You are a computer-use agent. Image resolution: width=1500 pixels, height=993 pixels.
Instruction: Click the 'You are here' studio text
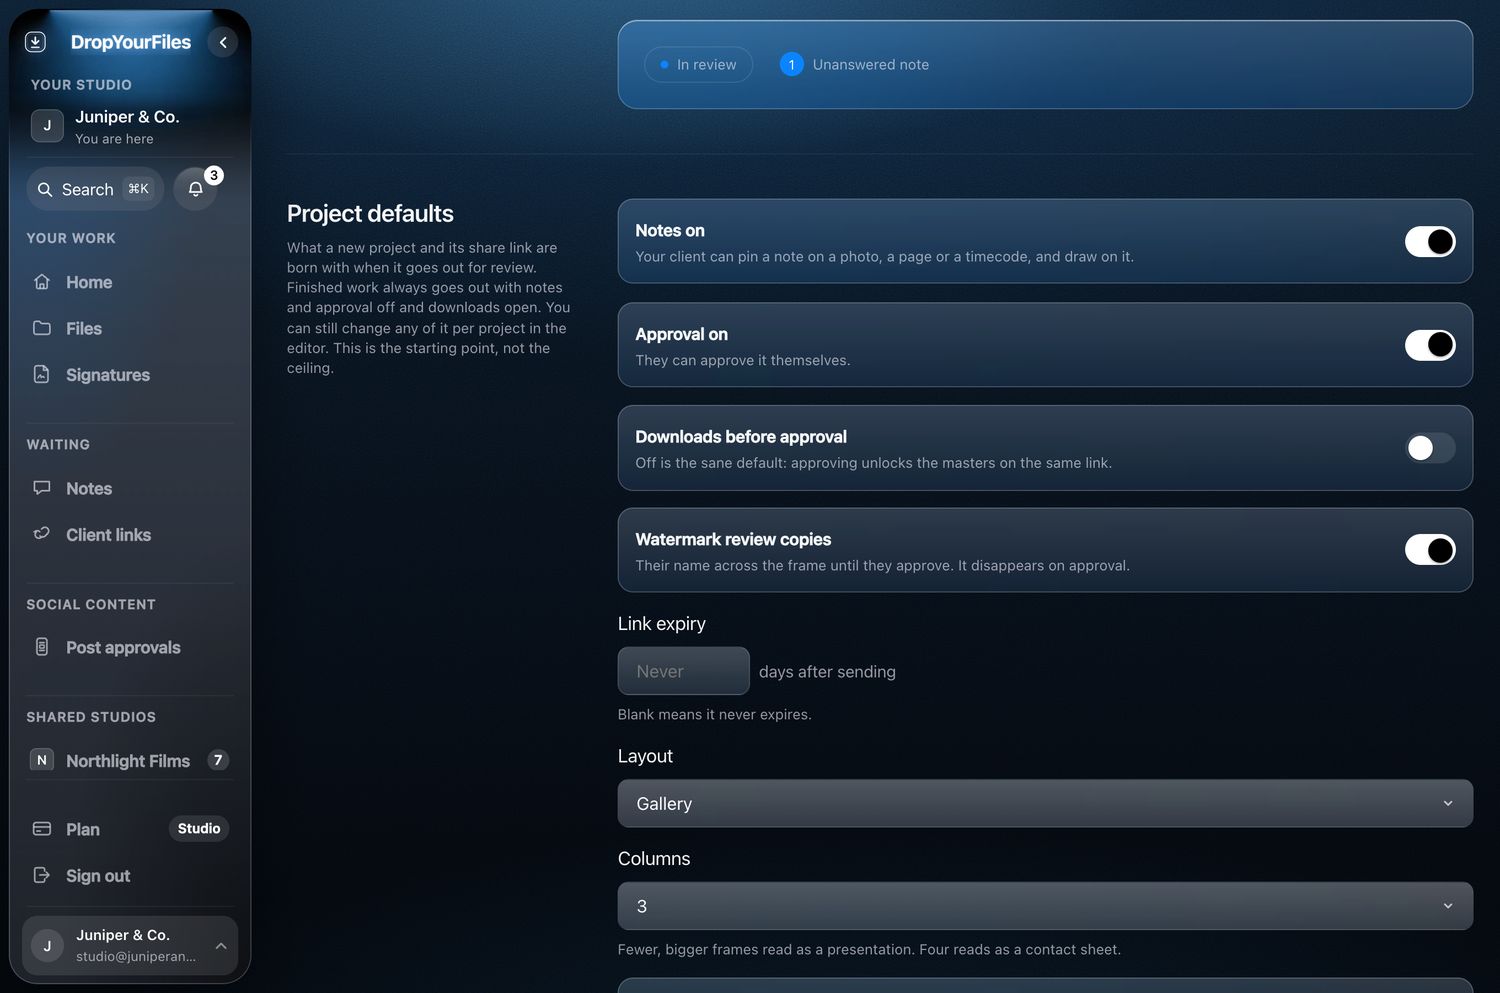[x=114, y=139]
